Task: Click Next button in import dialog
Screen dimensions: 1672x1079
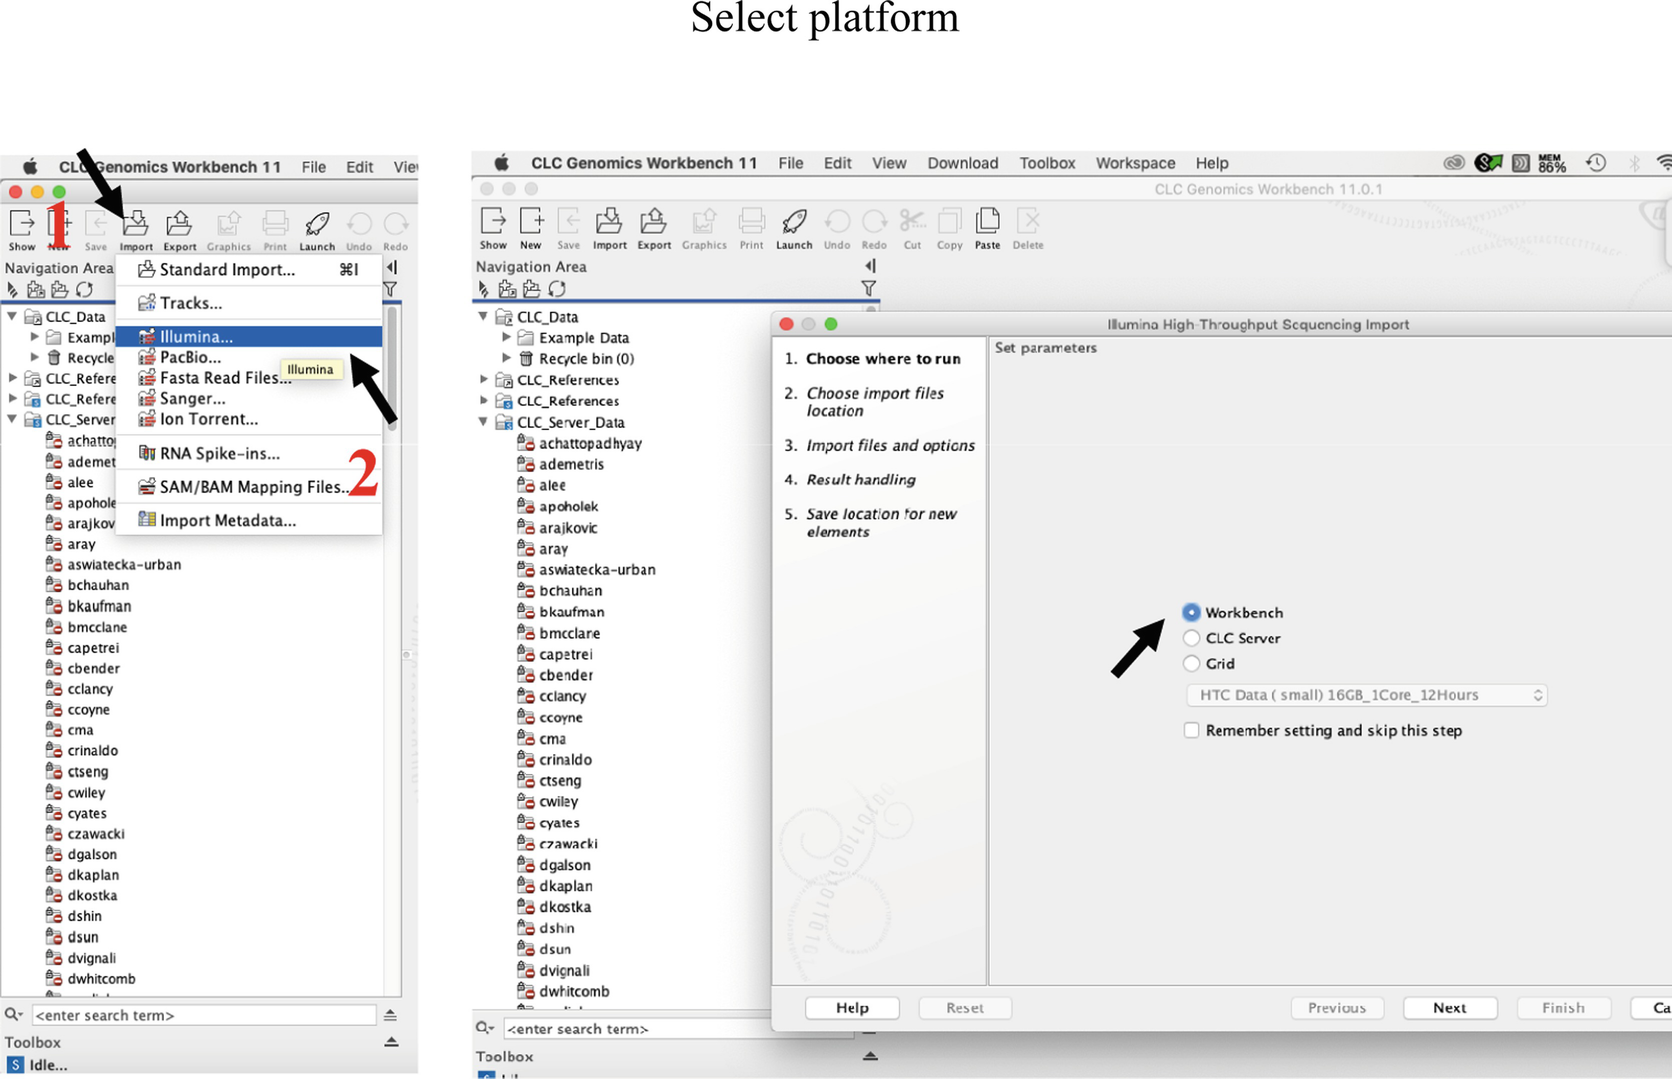Action: [x=1450, y=1008]
